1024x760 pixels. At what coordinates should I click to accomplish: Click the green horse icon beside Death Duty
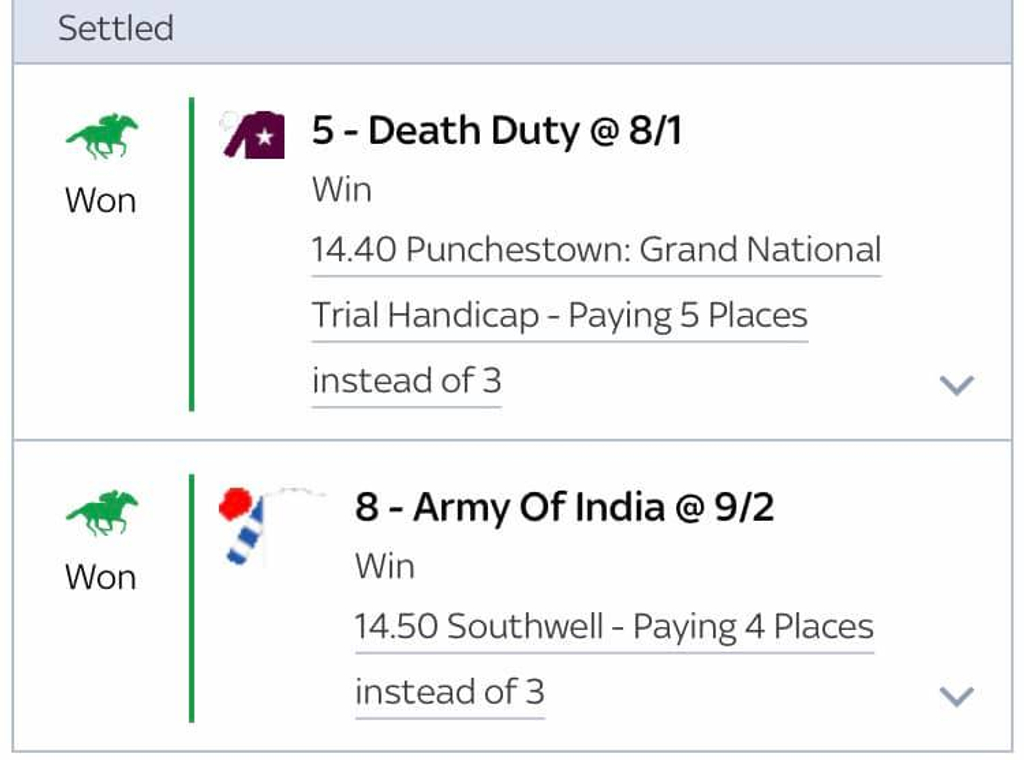102,136
